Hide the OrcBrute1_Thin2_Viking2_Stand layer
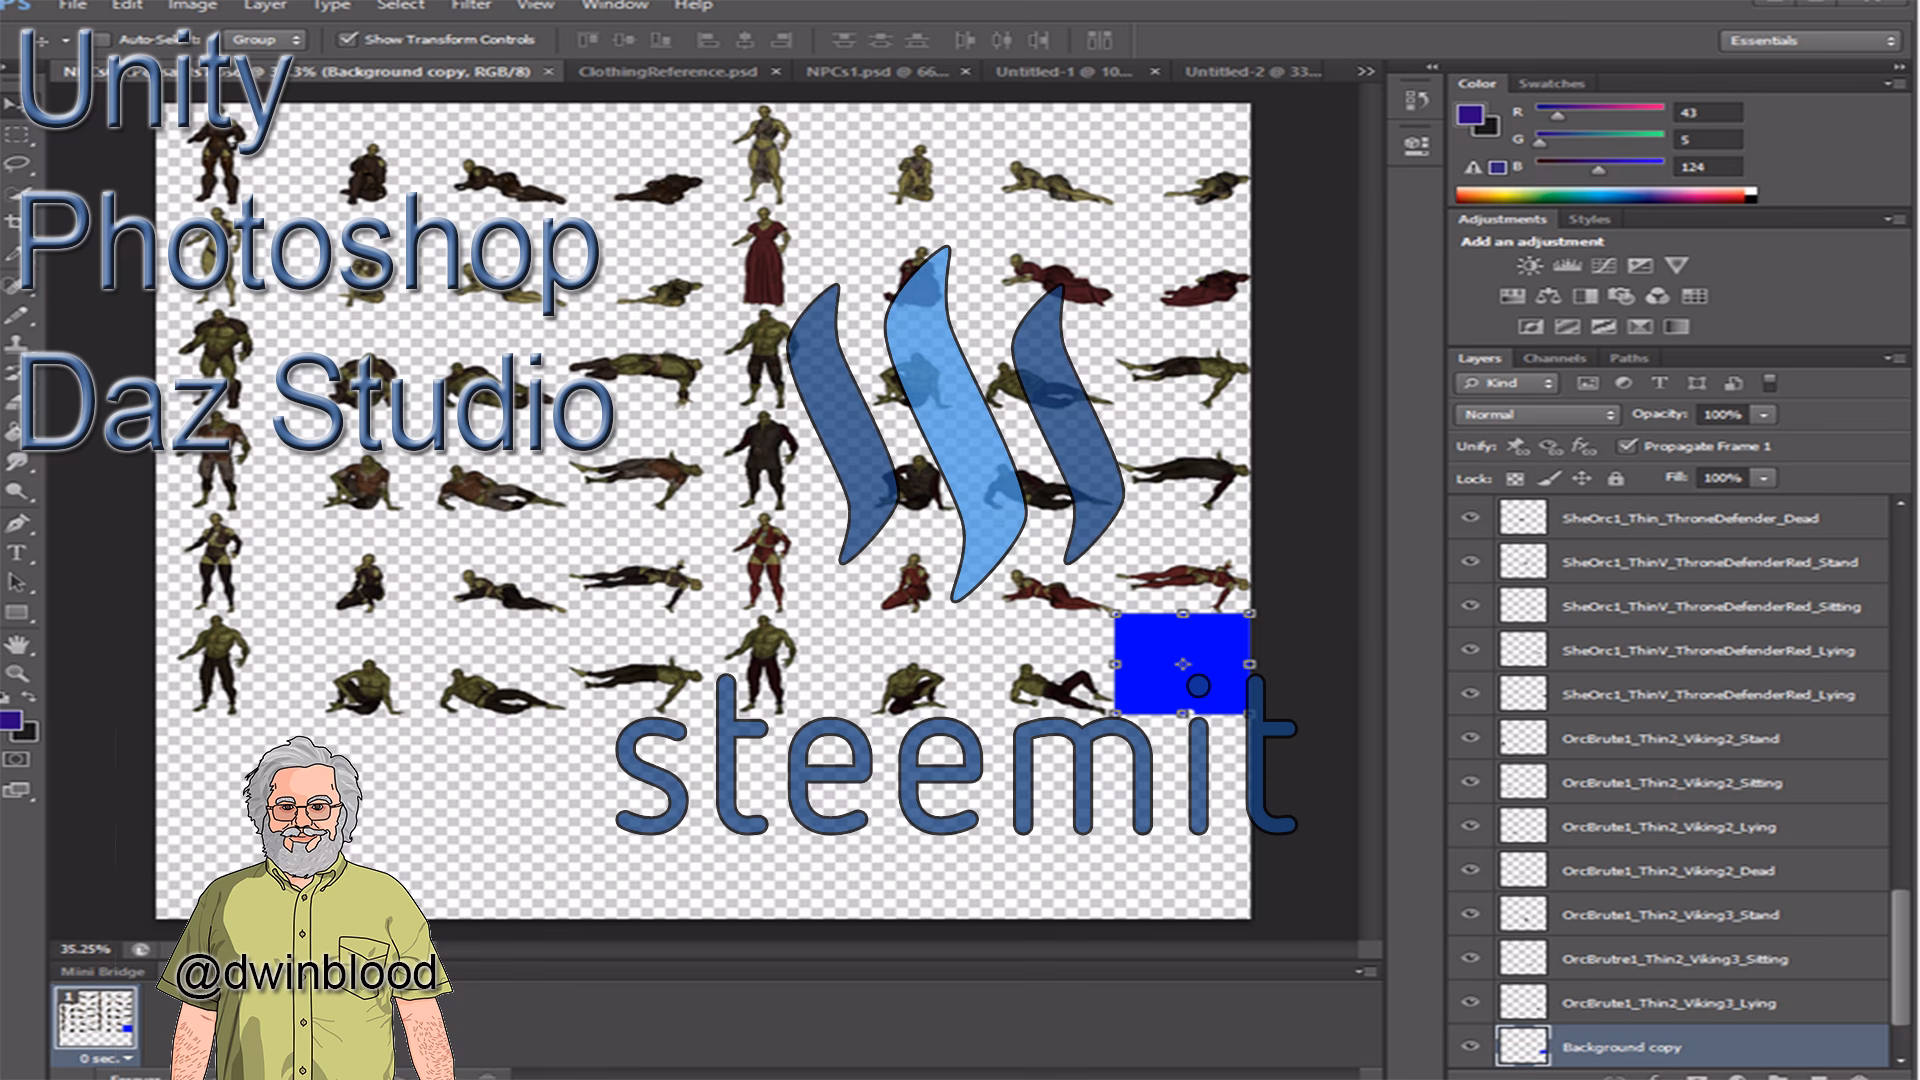 click(1470, 738)
